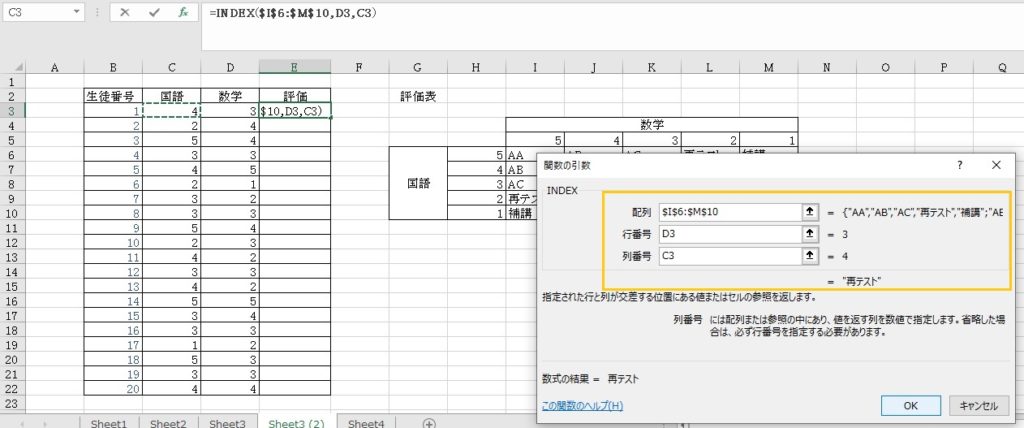
Task: Open the Sheet2 tab
Action: 168,423
